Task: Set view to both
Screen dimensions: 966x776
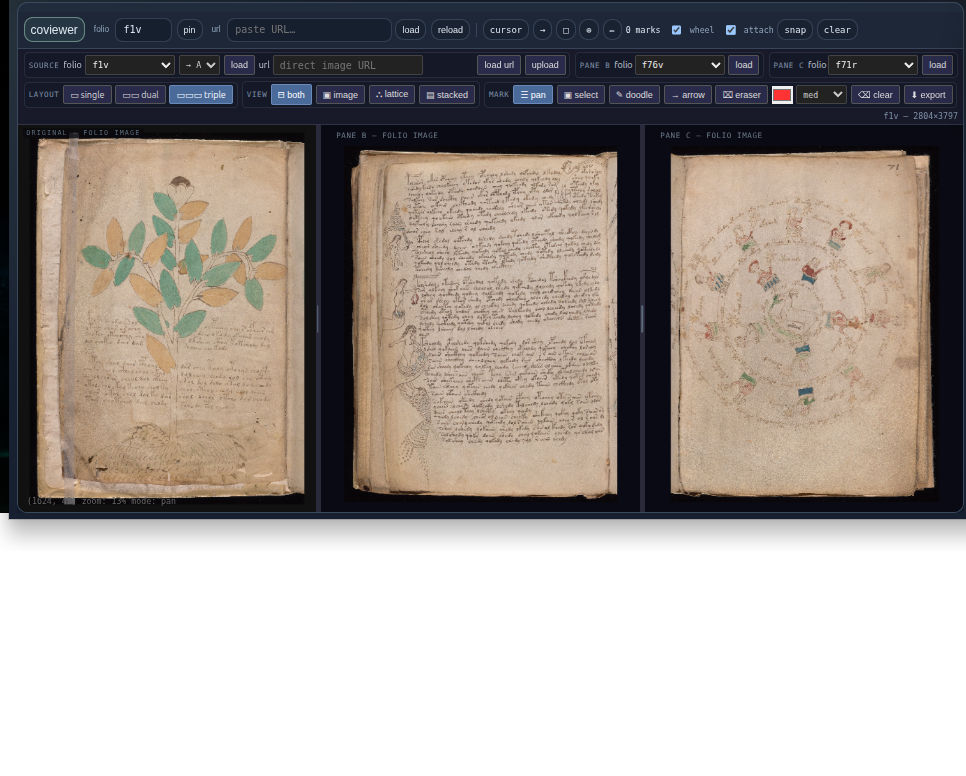Action: point(291,95)
